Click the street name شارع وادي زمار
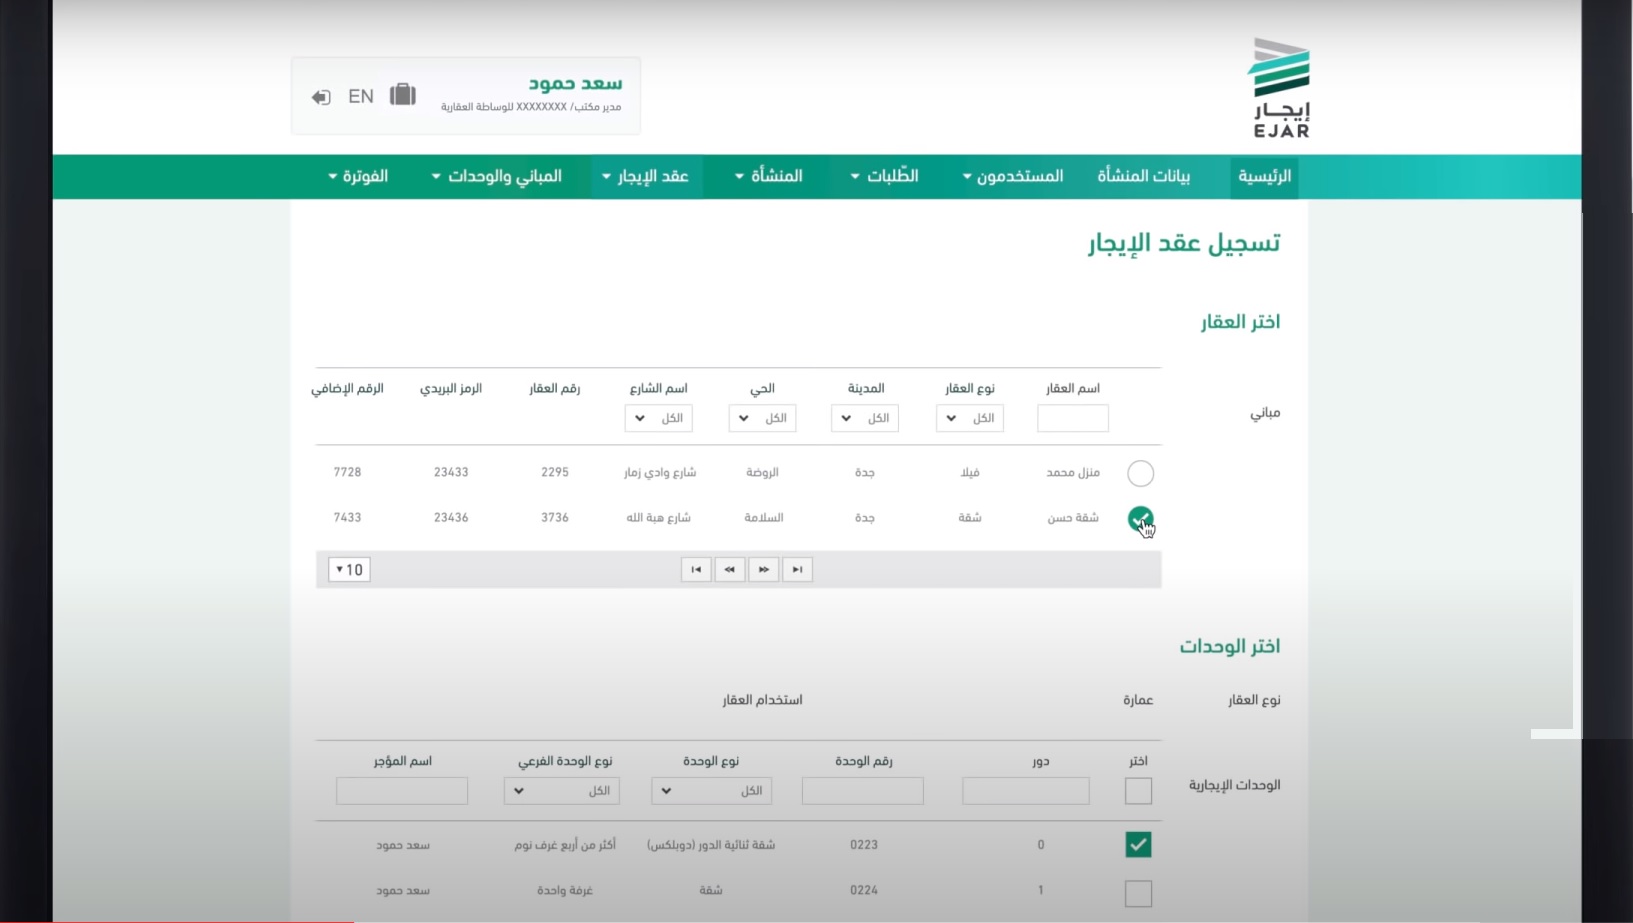The image size is (1633, 923). click(x=660, y=472)
